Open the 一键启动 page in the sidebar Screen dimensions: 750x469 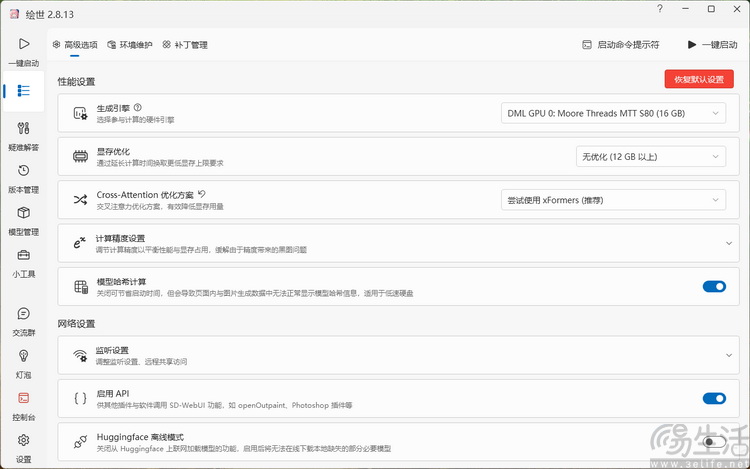(23, 51)
